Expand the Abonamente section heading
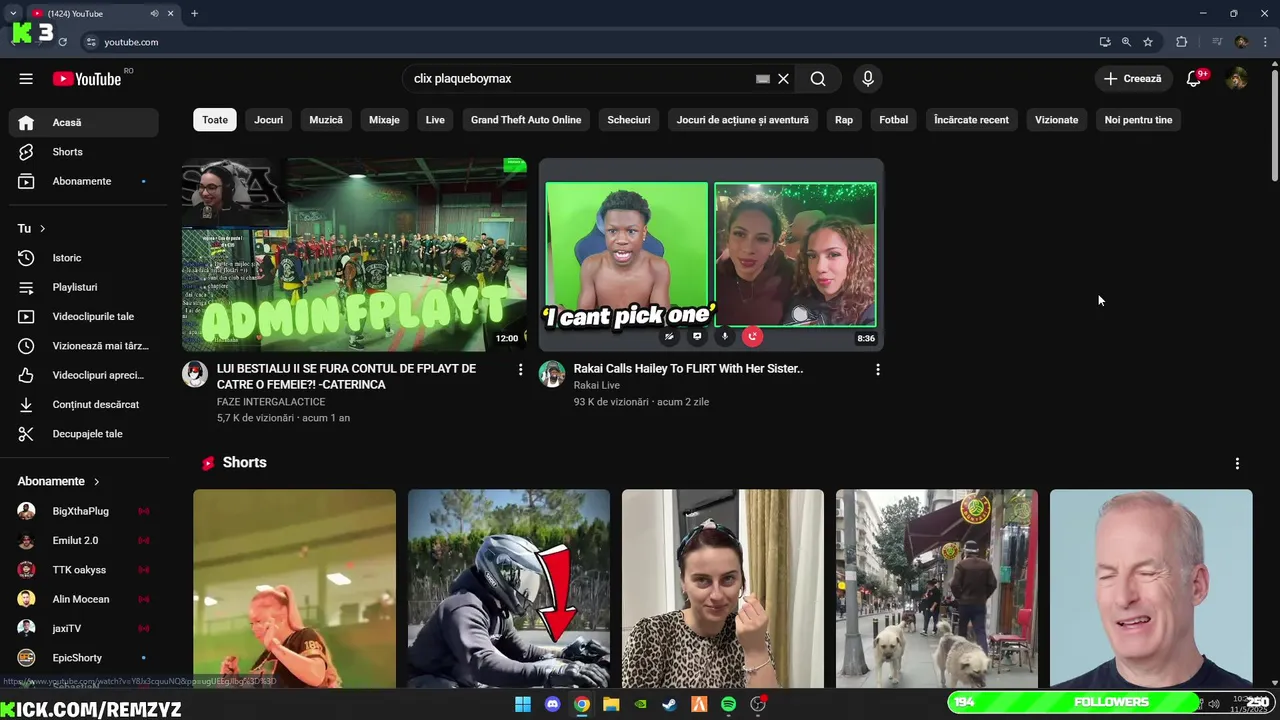Viewport: 1280px width, 720px height. [x=59, y=482]
